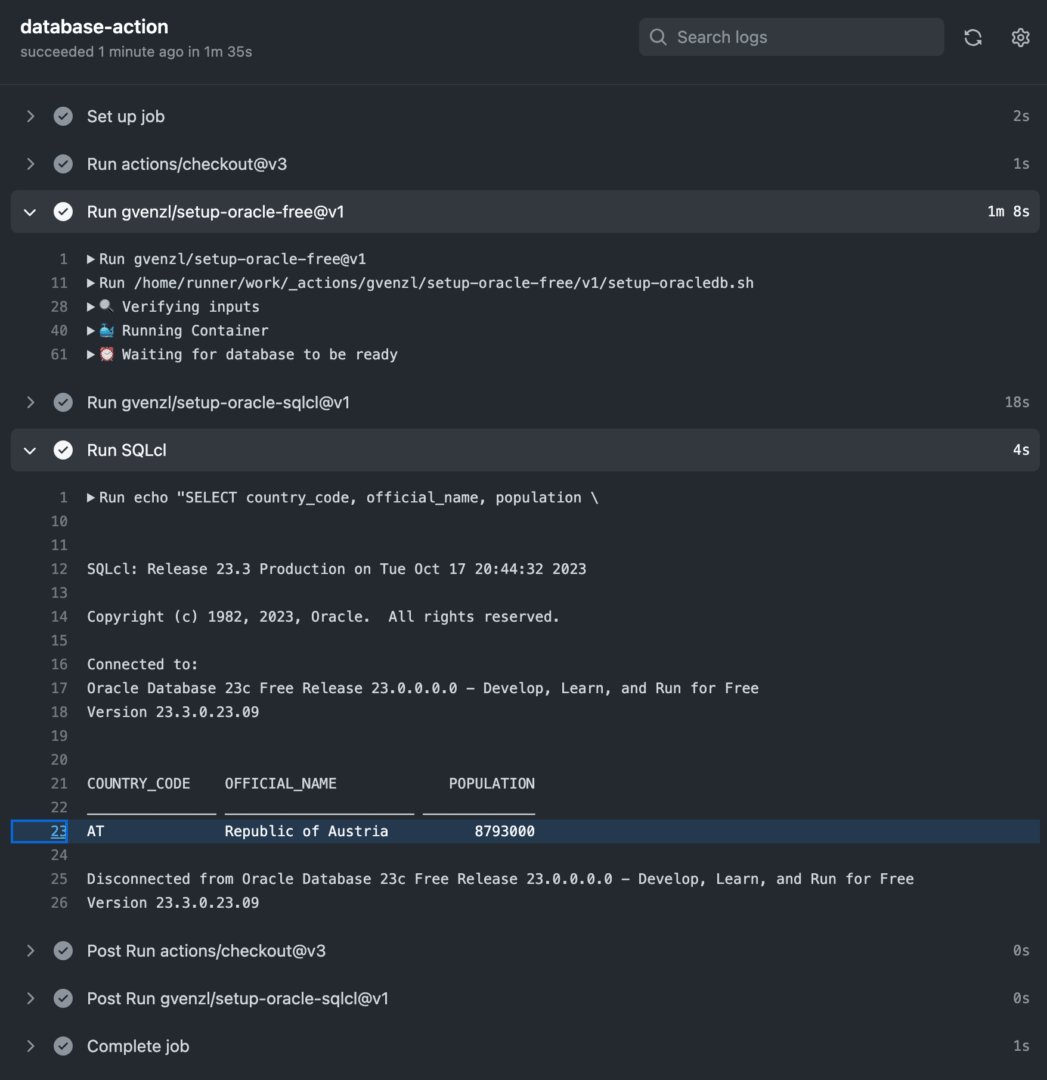
Task: Collapse the Run SQLcl step
Action: point(29,450)
